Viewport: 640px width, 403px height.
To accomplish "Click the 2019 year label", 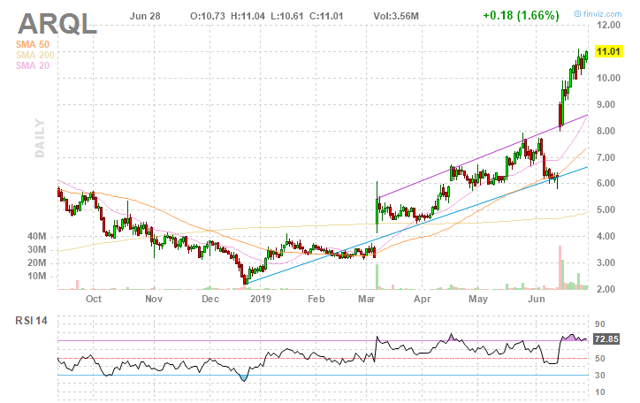I will point(261,299).
